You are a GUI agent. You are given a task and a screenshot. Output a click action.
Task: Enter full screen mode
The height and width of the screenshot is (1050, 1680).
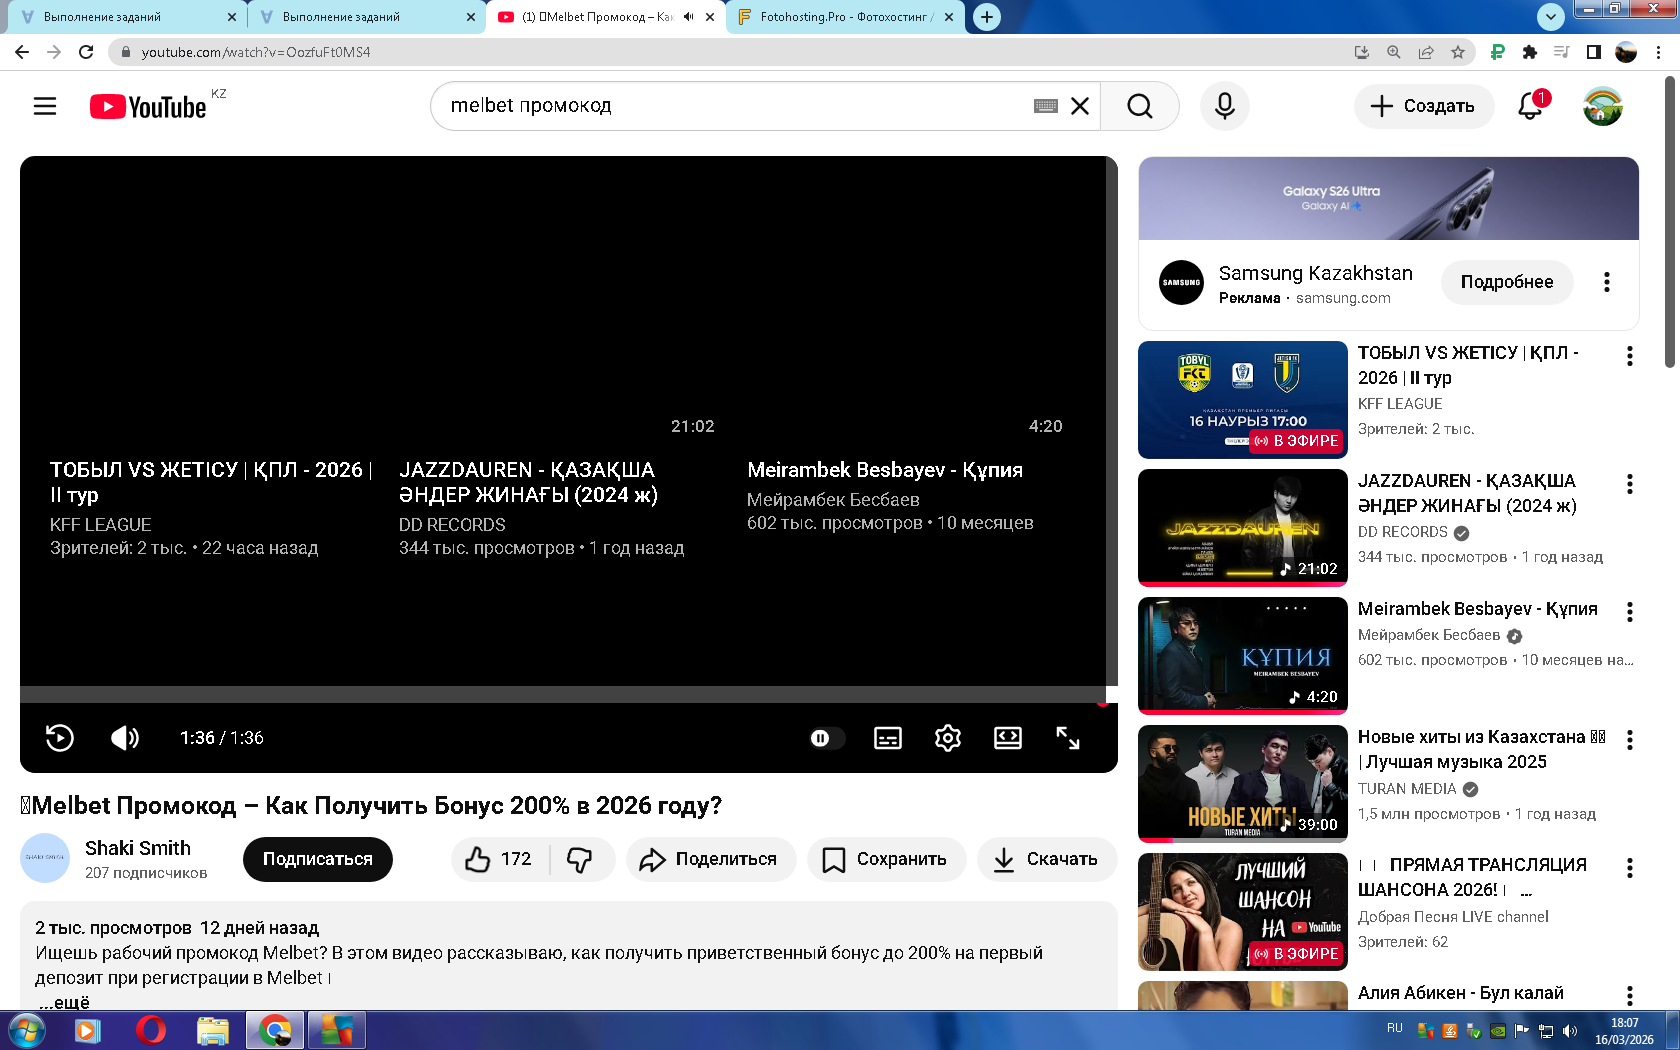pos(1068,738)
